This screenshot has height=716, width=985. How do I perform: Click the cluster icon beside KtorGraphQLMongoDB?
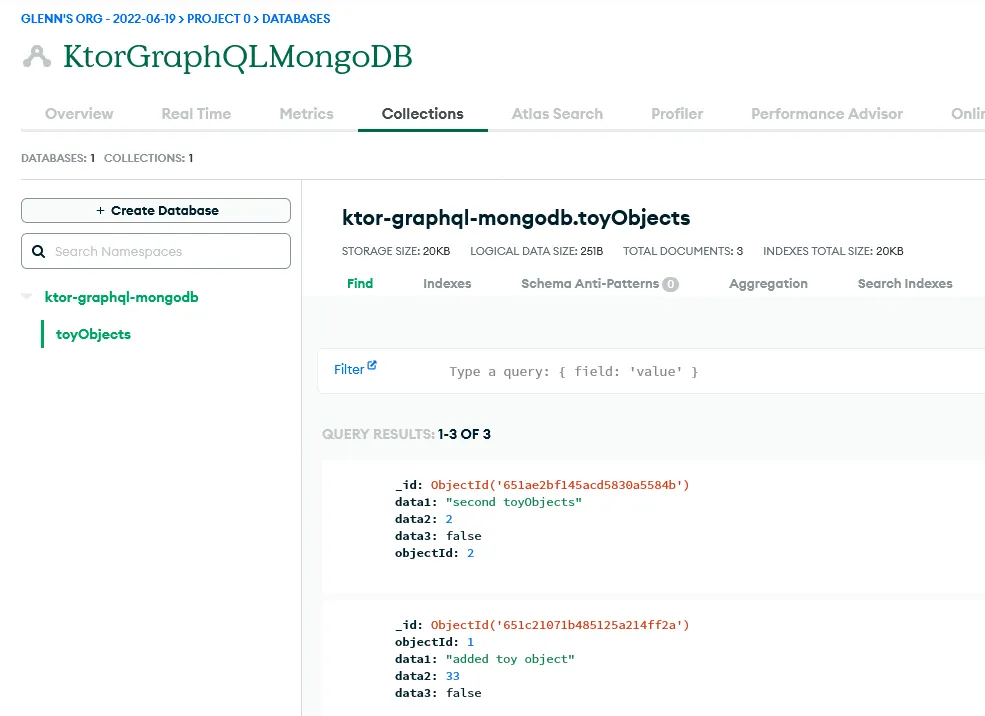tap(37, 57)
